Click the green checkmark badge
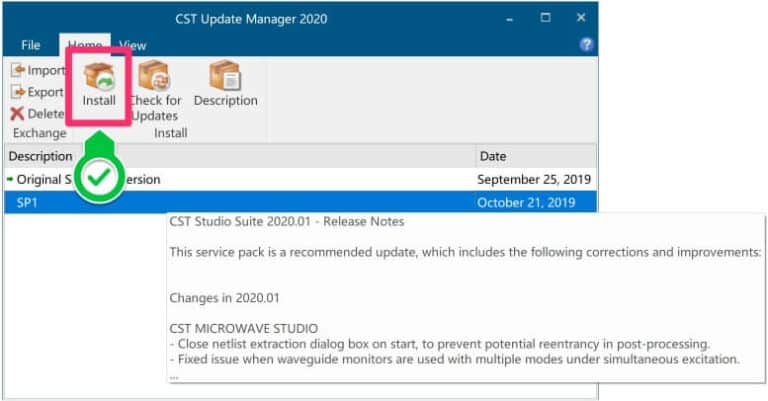The image size is (768, 401). click(x=98, y=178)
